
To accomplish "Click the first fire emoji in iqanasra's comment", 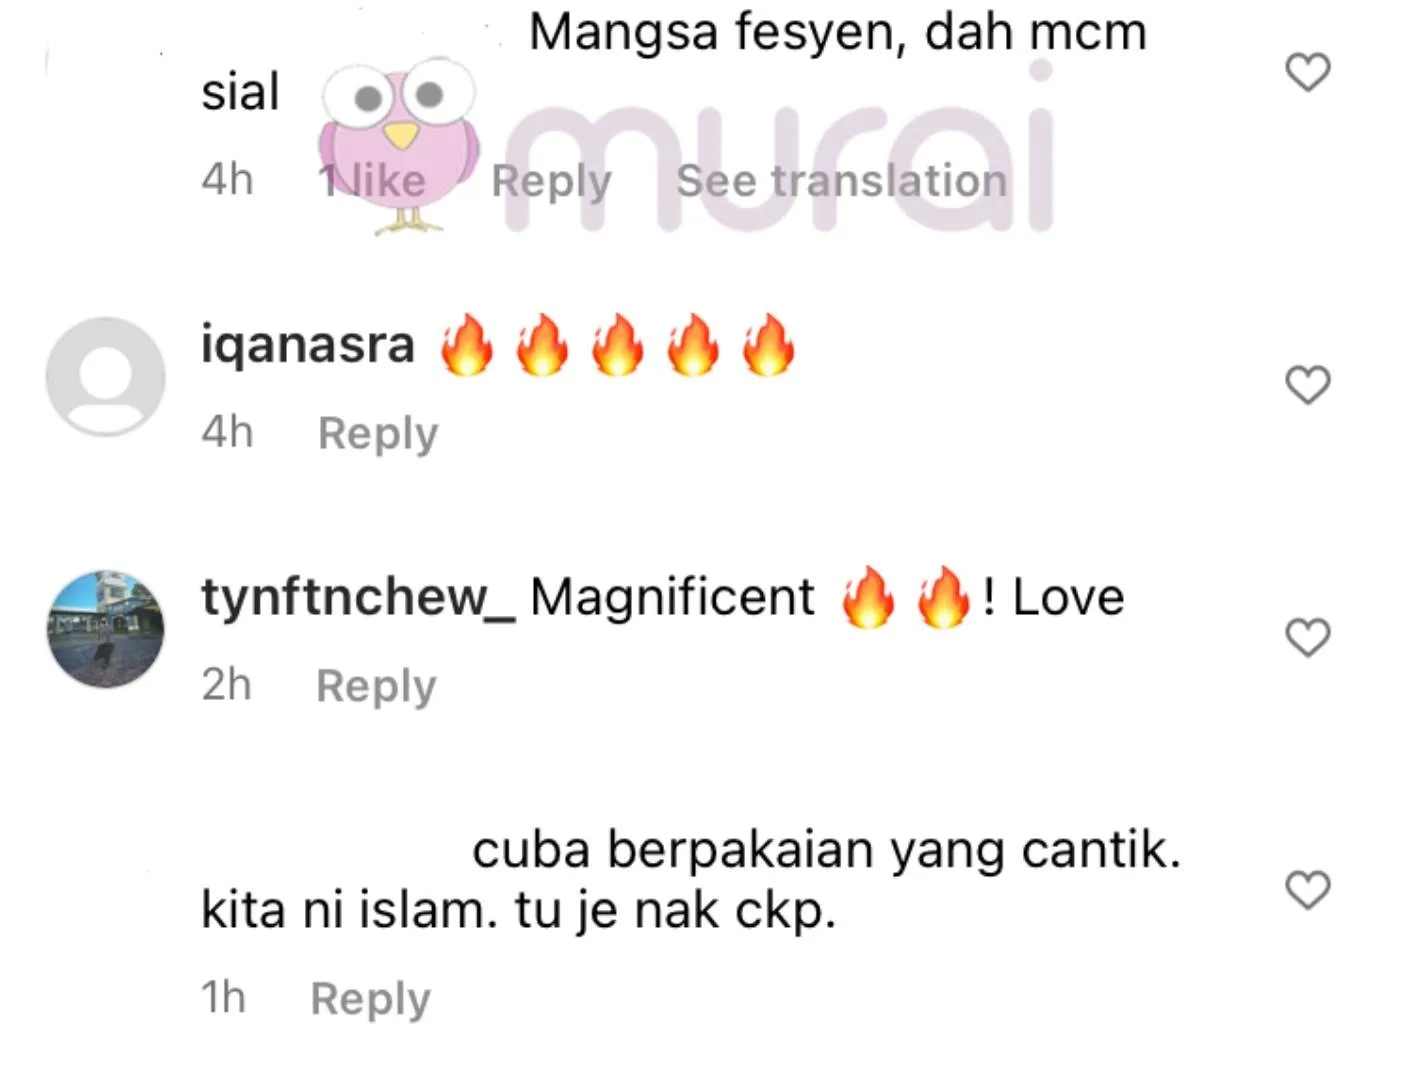I will [x=467, y=345].
